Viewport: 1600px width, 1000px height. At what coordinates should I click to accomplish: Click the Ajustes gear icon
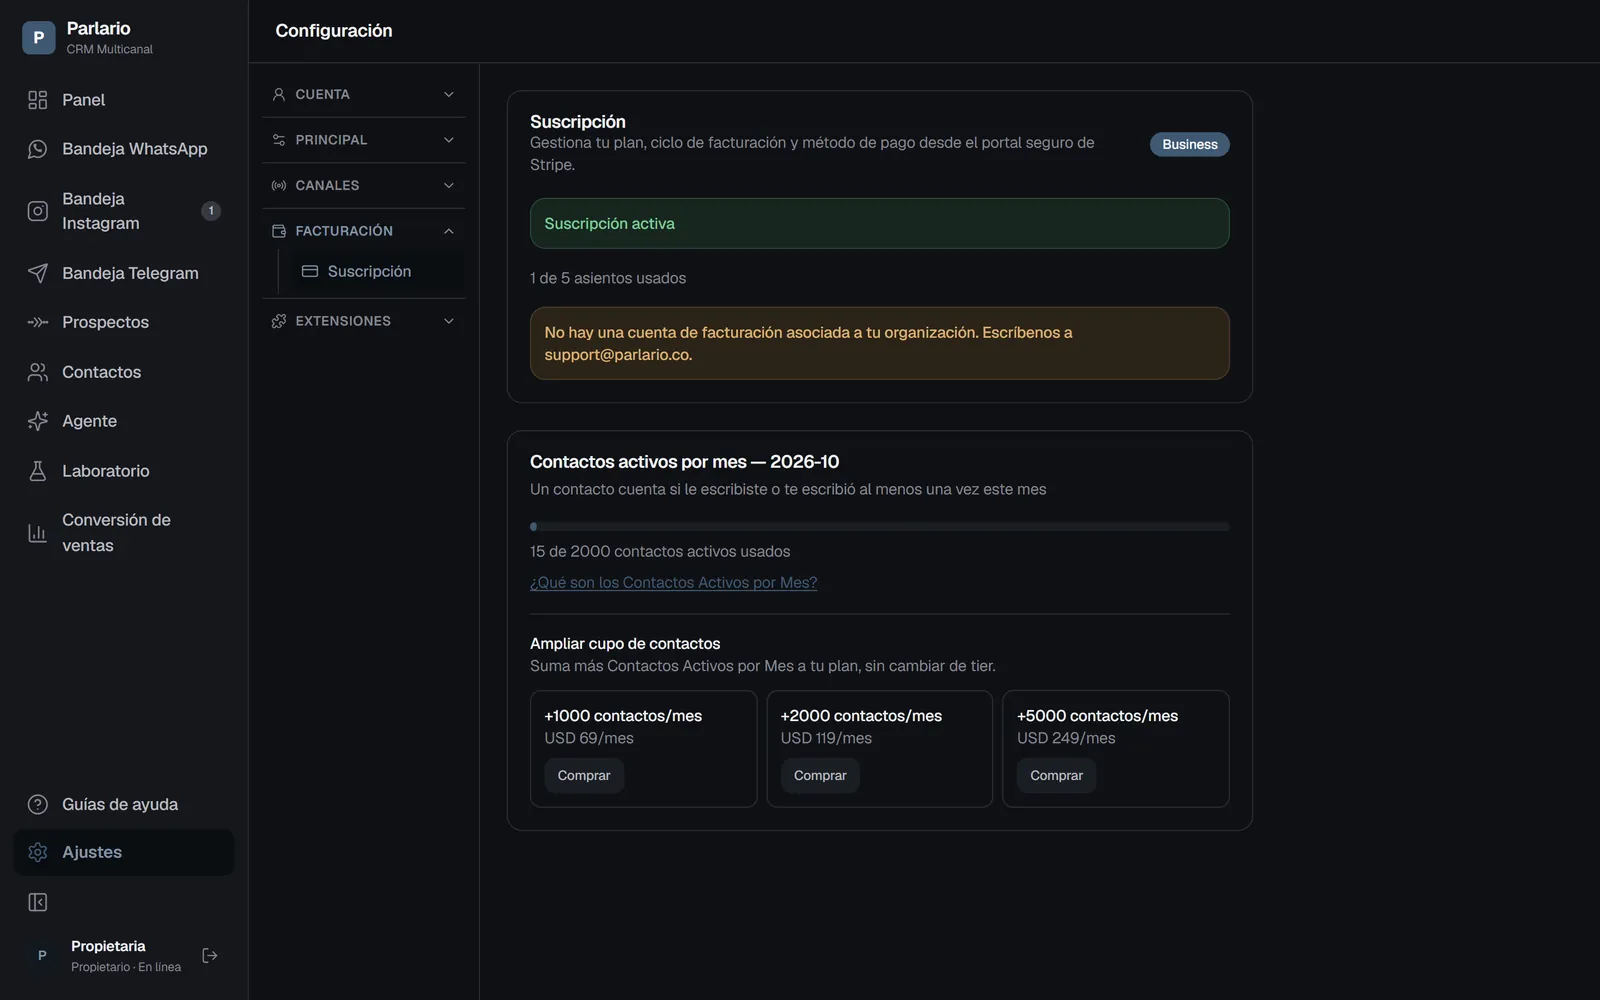coord(38,852)
